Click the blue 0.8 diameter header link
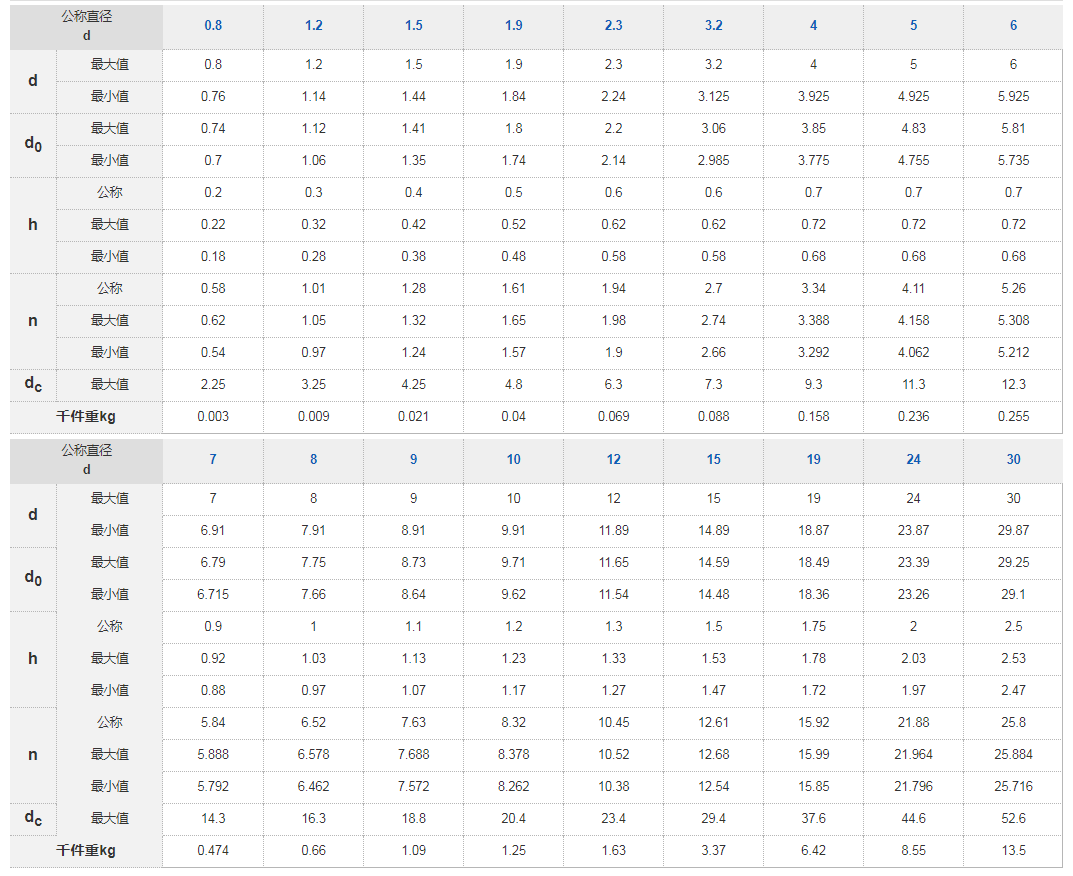1073x876 pixels. (x=213, y=26)
